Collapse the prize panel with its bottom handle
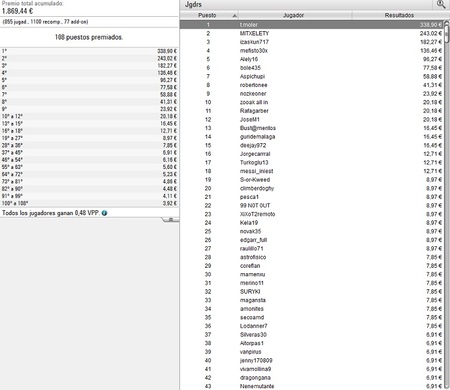The width and height of the screenshot is (450, 390). click(171, 219)
